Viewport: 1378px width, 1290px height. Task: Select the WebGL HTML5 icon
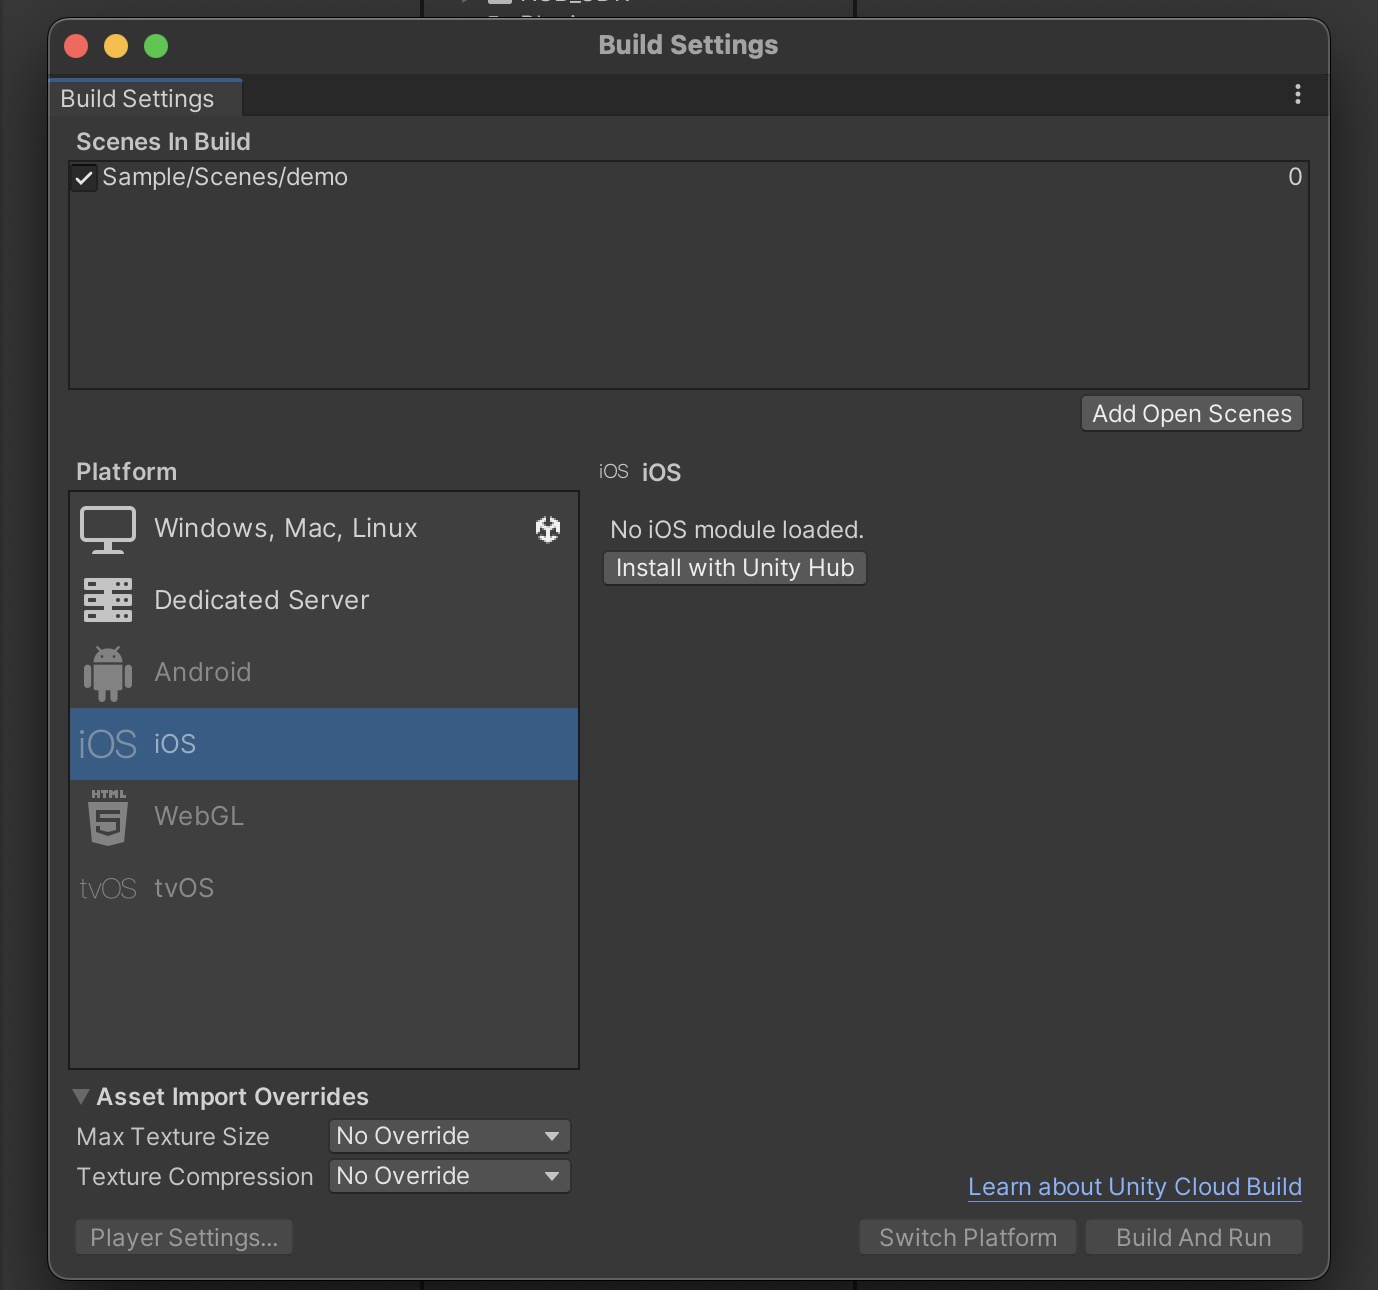107,815
